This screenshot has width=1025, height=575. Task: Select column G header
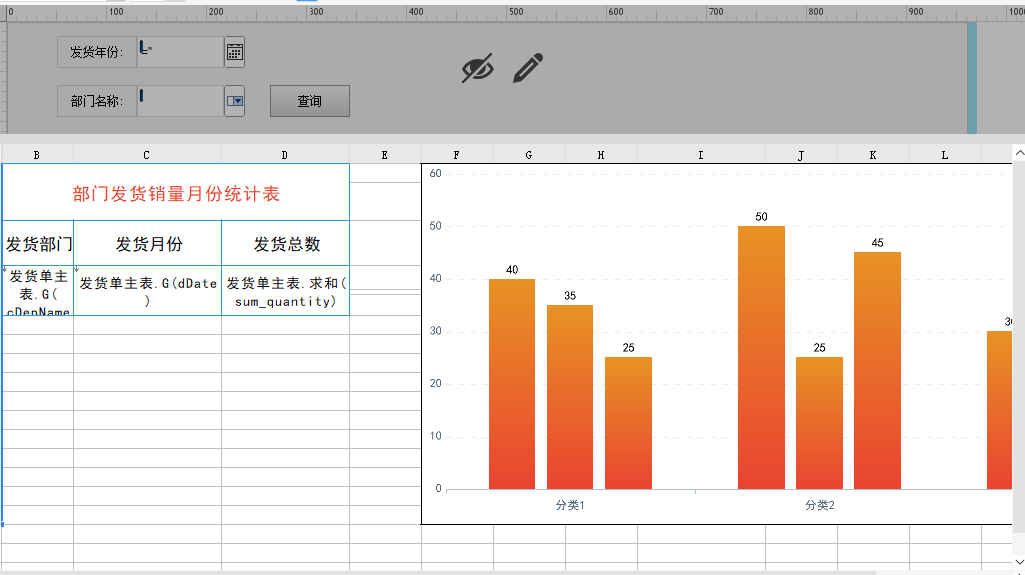(x=528, y=155)
